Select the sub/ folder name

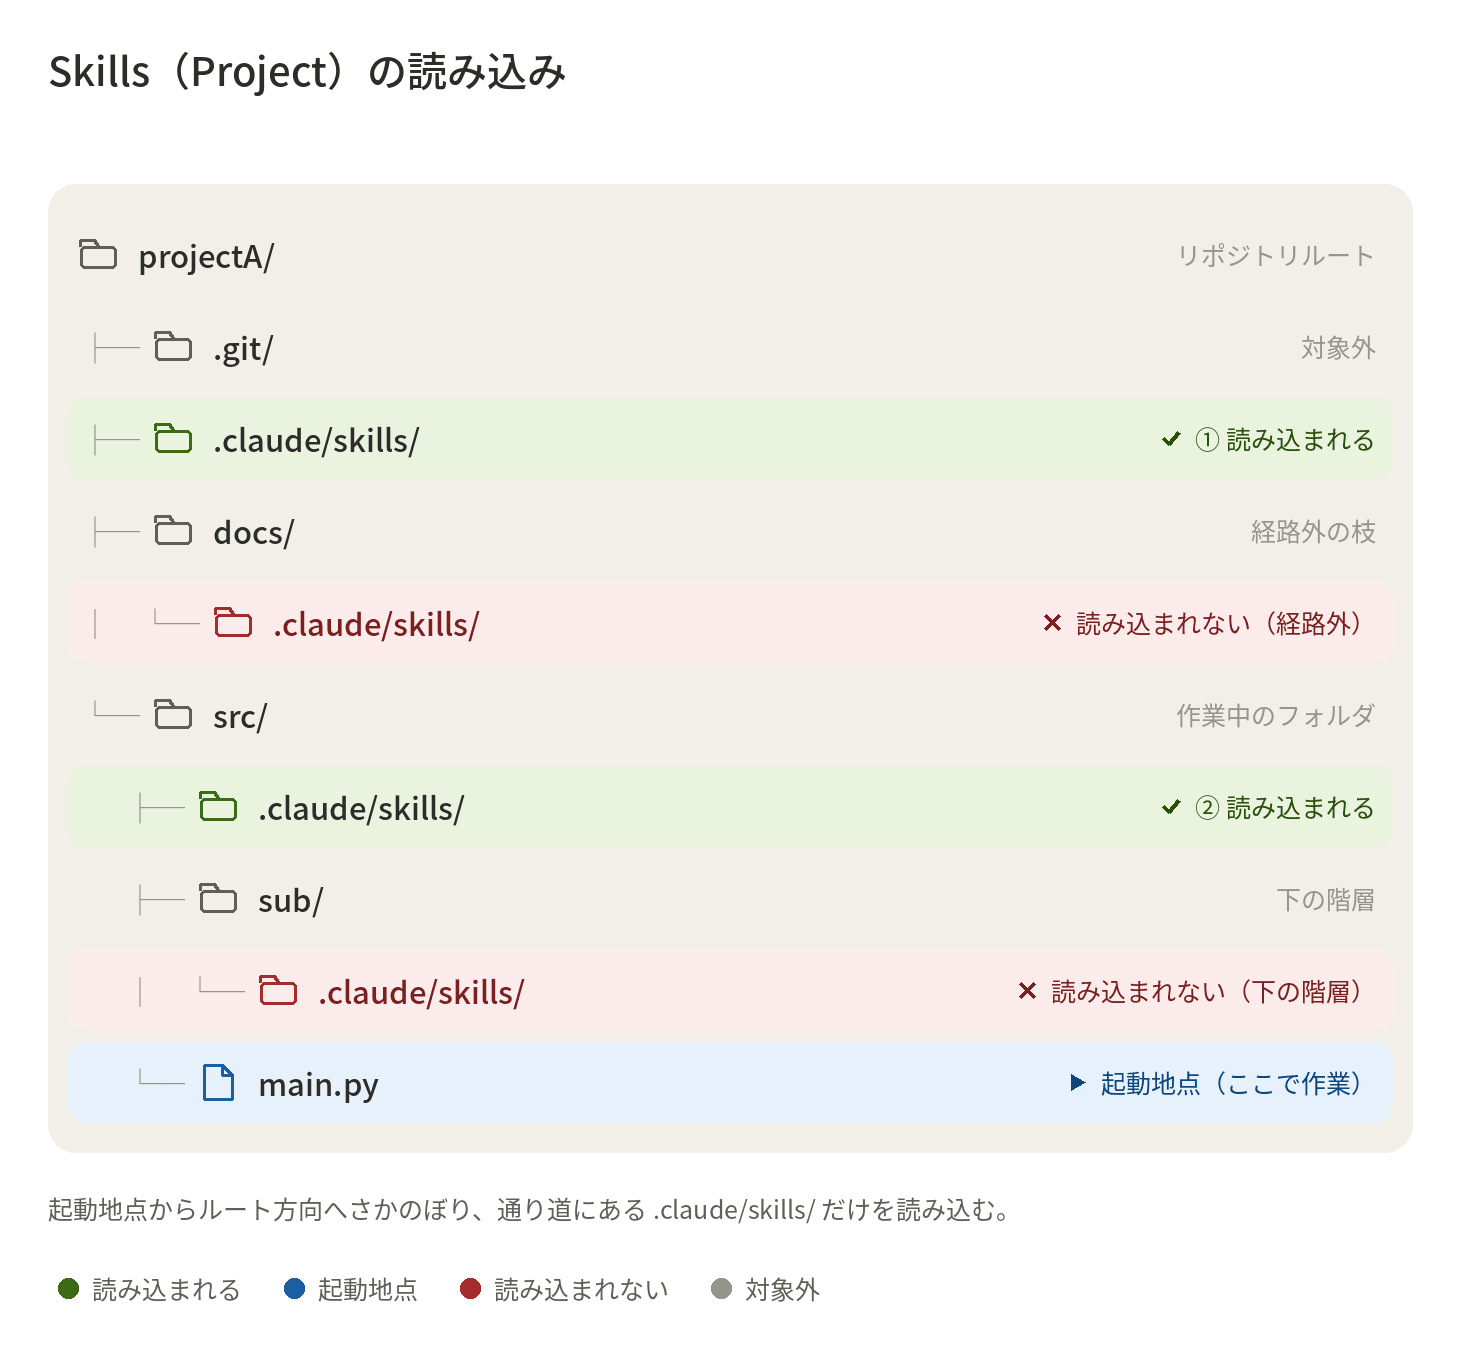291,900
